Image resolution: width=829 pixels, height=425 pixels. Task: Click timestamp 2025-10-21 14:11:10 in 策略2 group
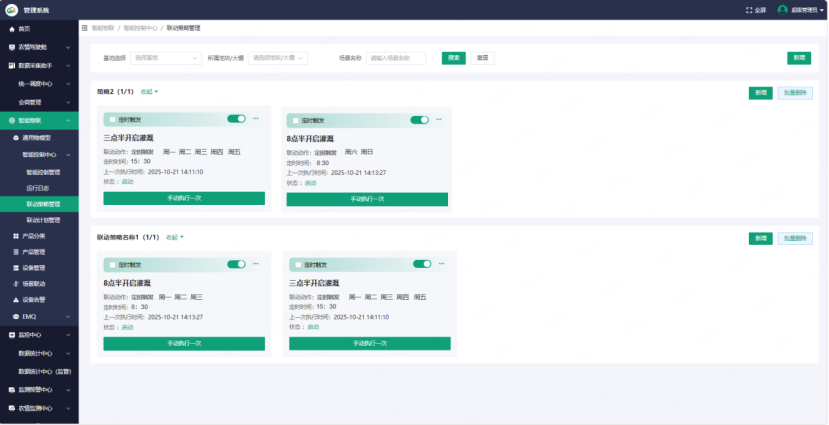point(176,172)
